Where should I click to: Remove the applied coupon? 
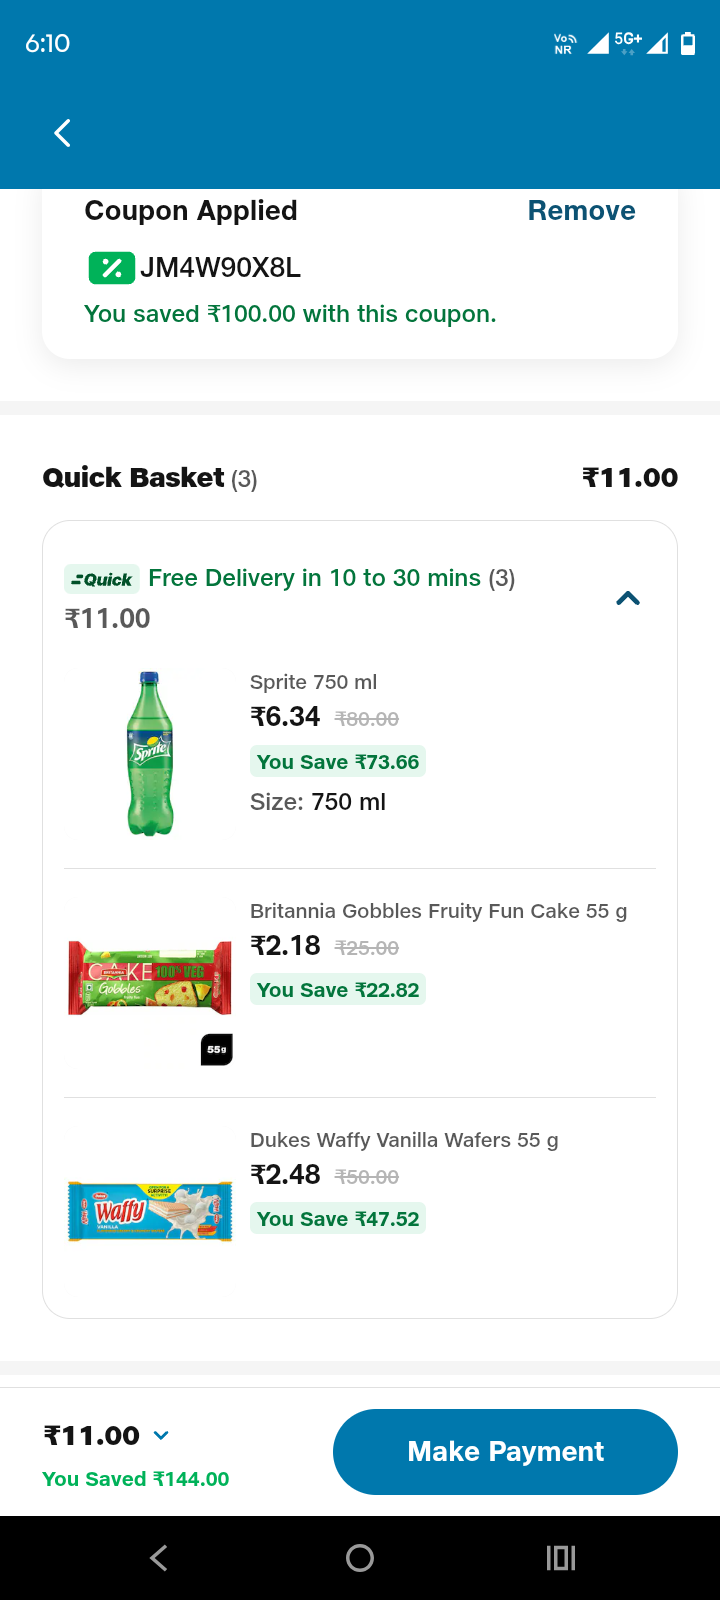pyautogui.click(x=581, y=211)
